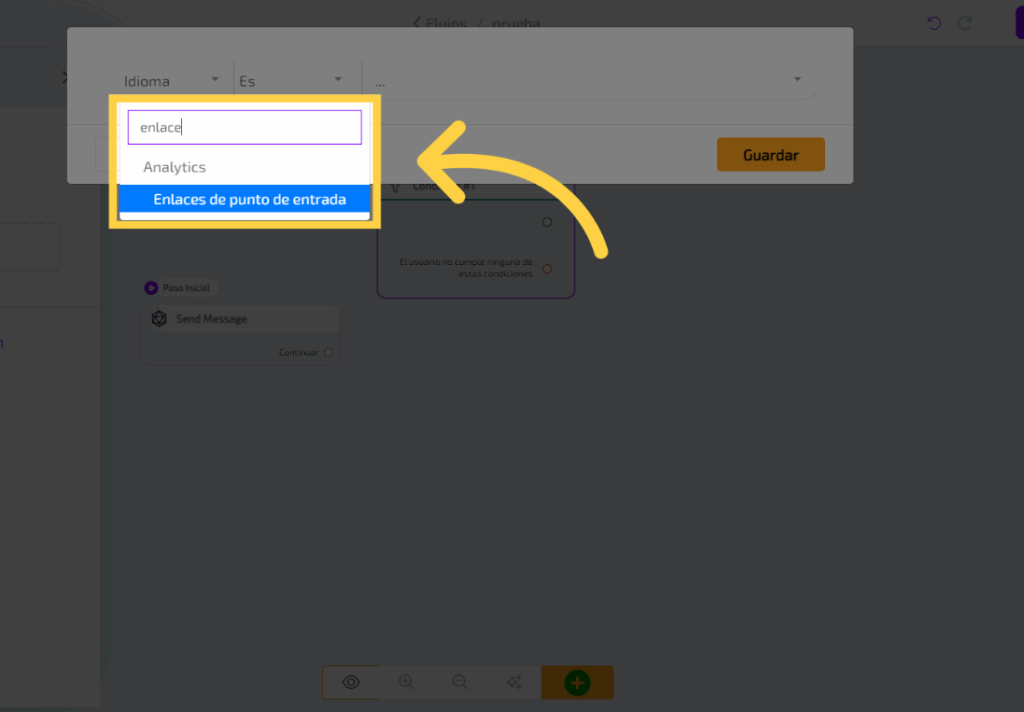Open the Idioma dropdown
Screen dimensions: 1024x712
click(170, 81)
